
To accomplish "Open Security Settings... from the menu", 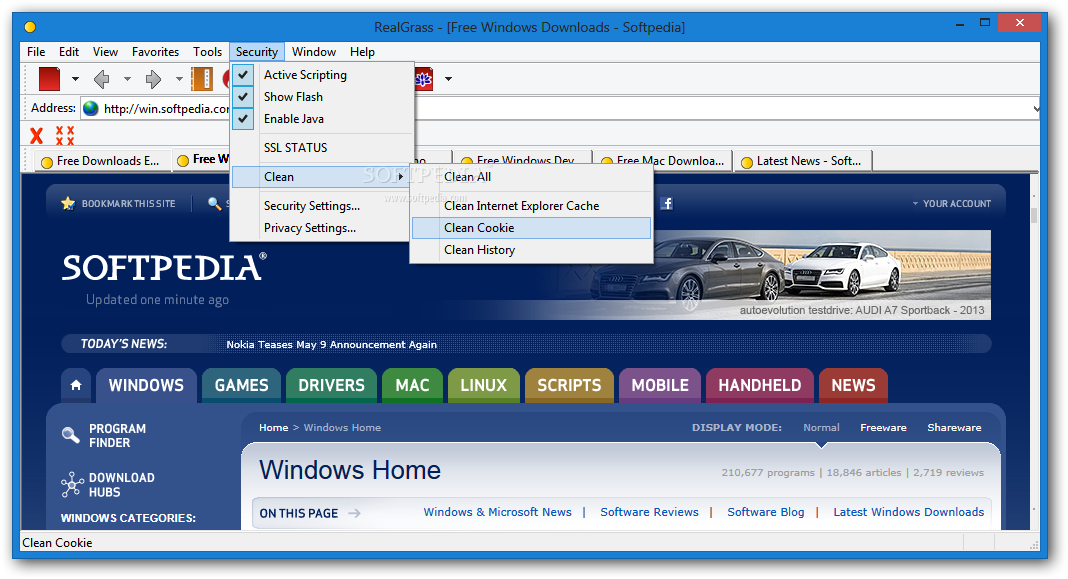I will [322, 206].
